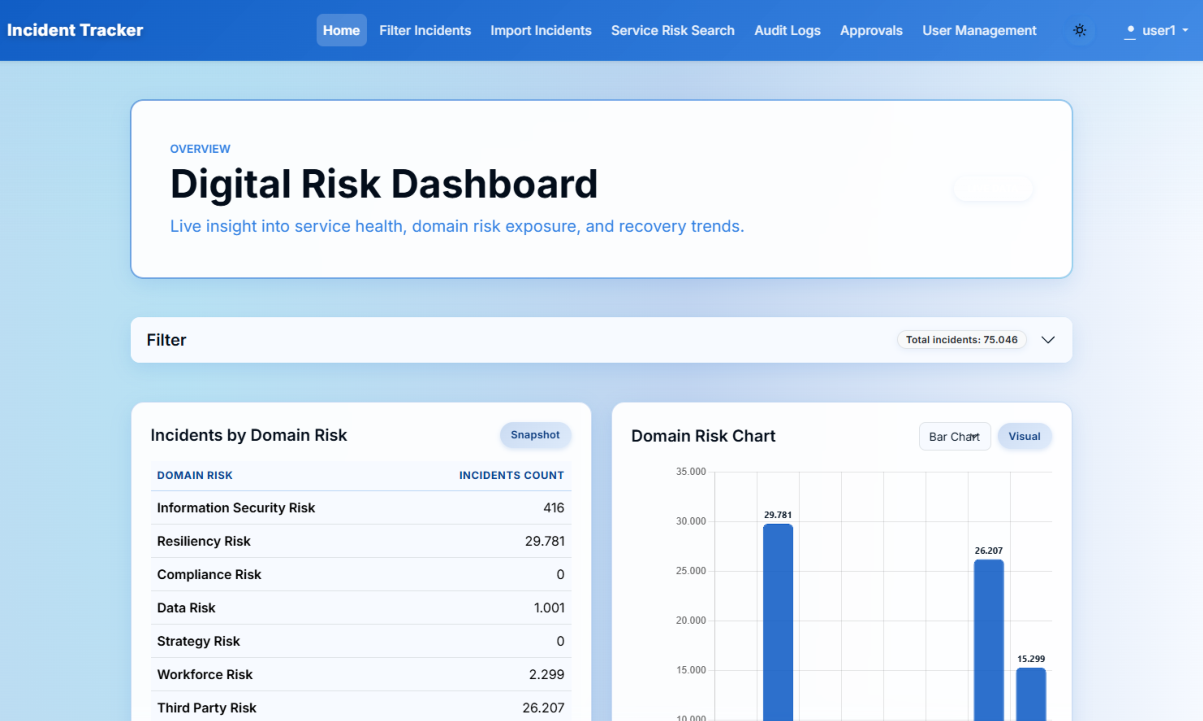Select the Strategy Risk row

(x=361, y=641)
